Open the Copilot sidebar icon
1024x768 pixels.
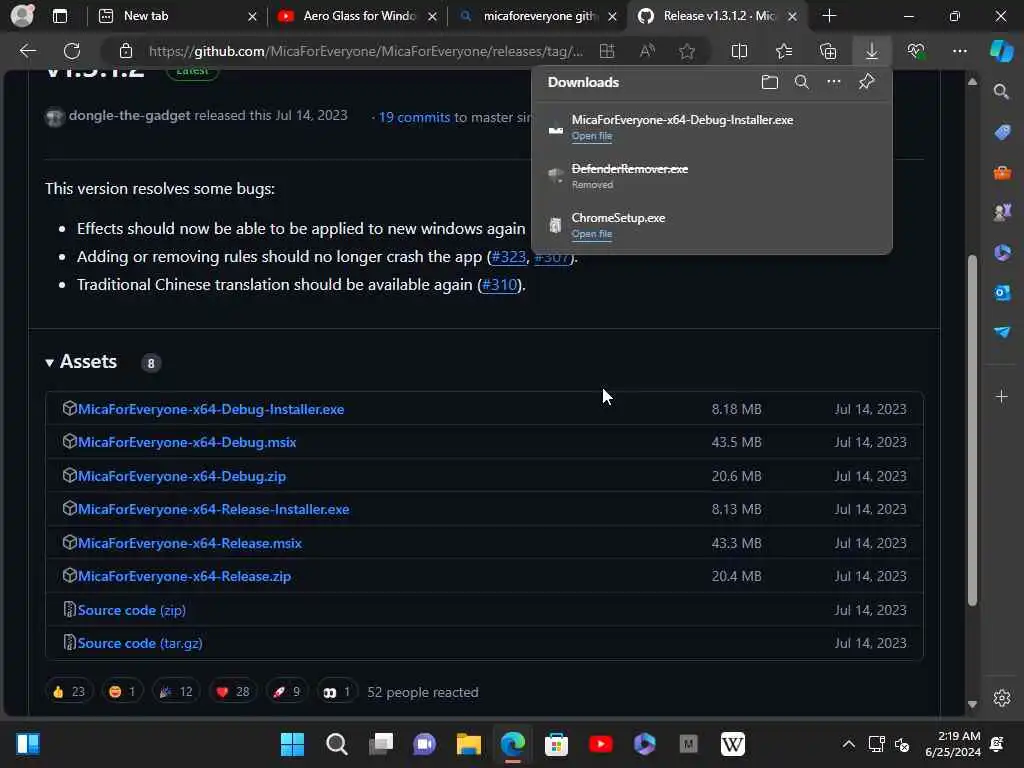click(1001, 51)
